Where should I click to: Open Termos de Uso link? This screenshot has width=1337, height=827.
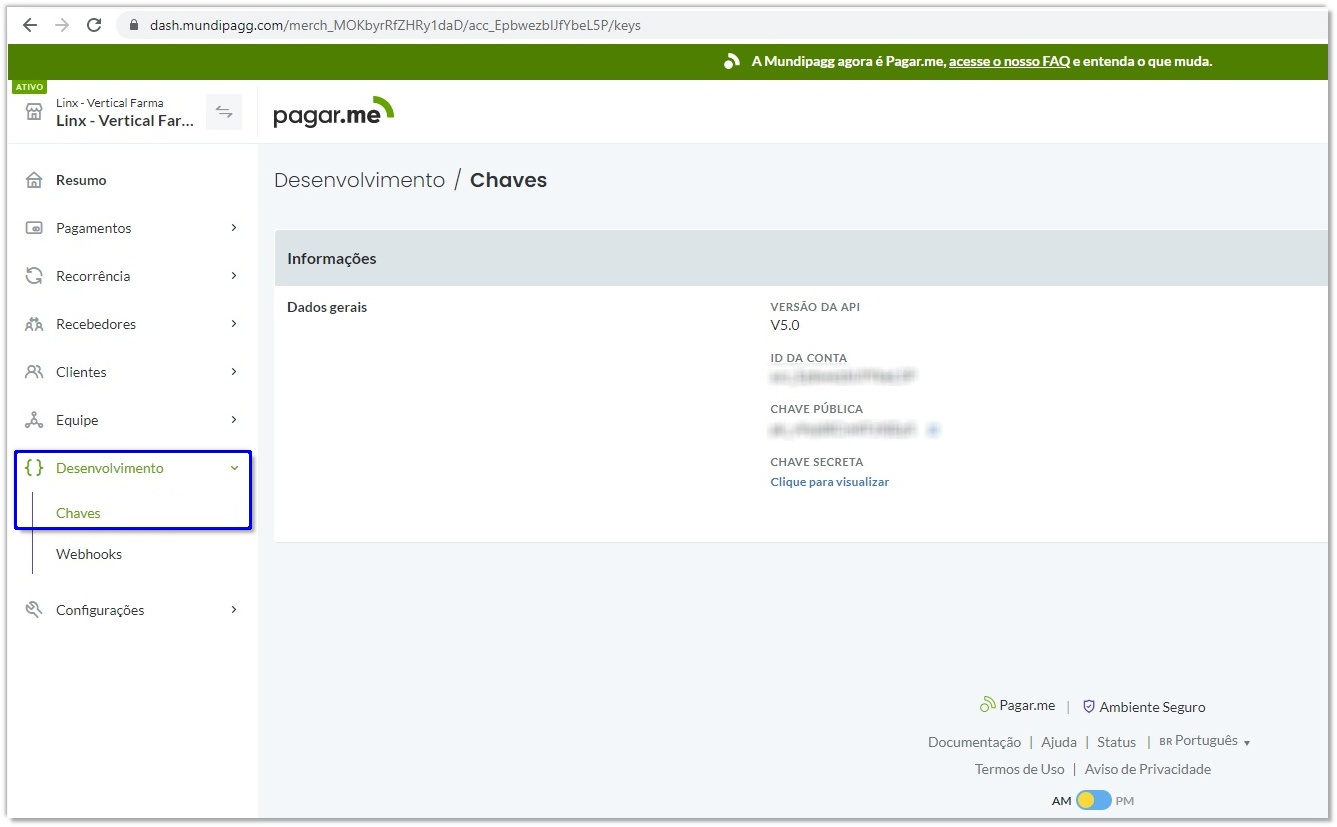(x=1019, y=769)
